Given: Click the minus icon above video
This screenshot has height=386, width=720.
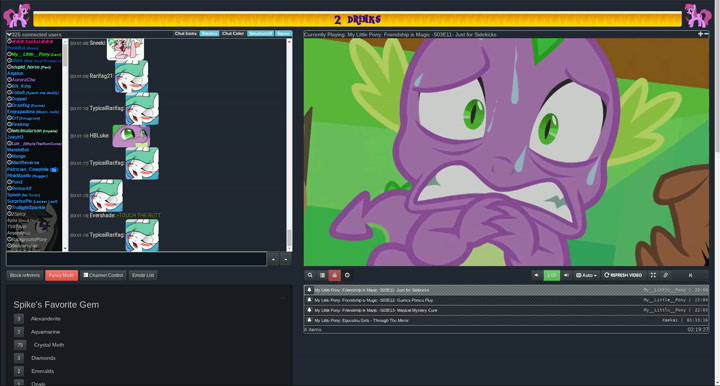Looking at the screenshot, I should (706, 34).
